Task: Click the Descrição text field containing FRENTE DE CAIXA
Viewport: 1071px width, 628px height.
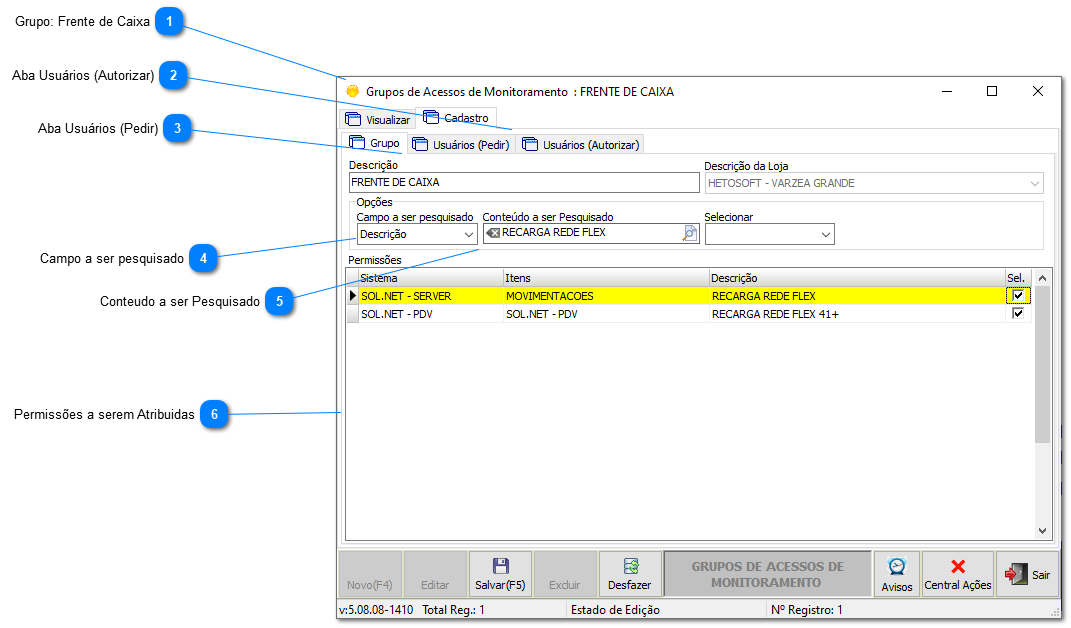Action: click(x=523, y=183)
